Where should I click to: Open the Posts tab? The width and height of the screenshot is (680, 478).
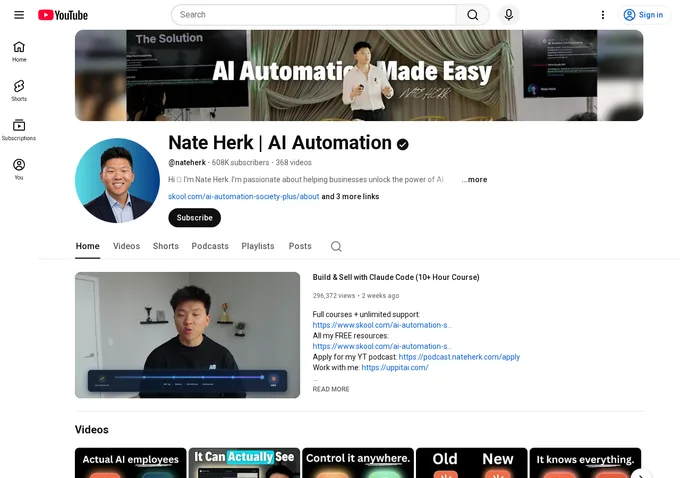tap(300, 246)
